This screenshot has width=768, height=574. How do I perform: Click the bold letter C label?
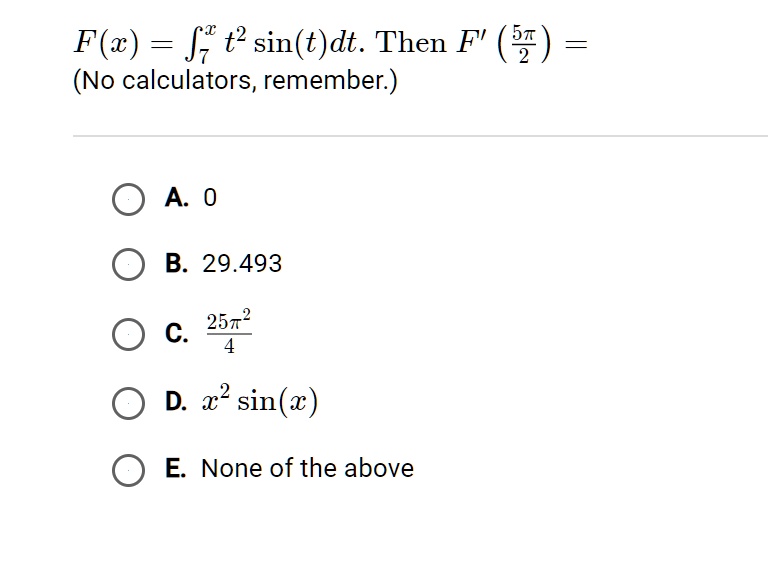(x=177, y=334)
